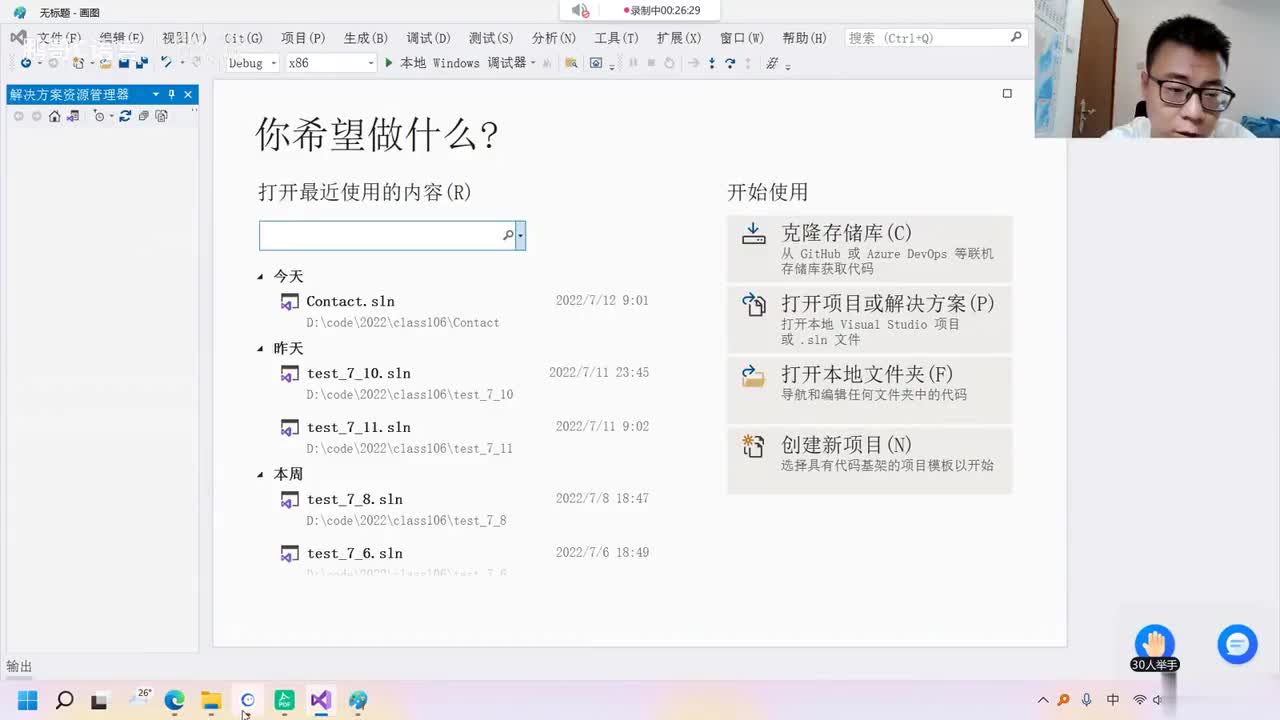Pin the Solution Explorer panel
Image resolution: width=1280 pixels, height=720 pixels.
[171, 94]
